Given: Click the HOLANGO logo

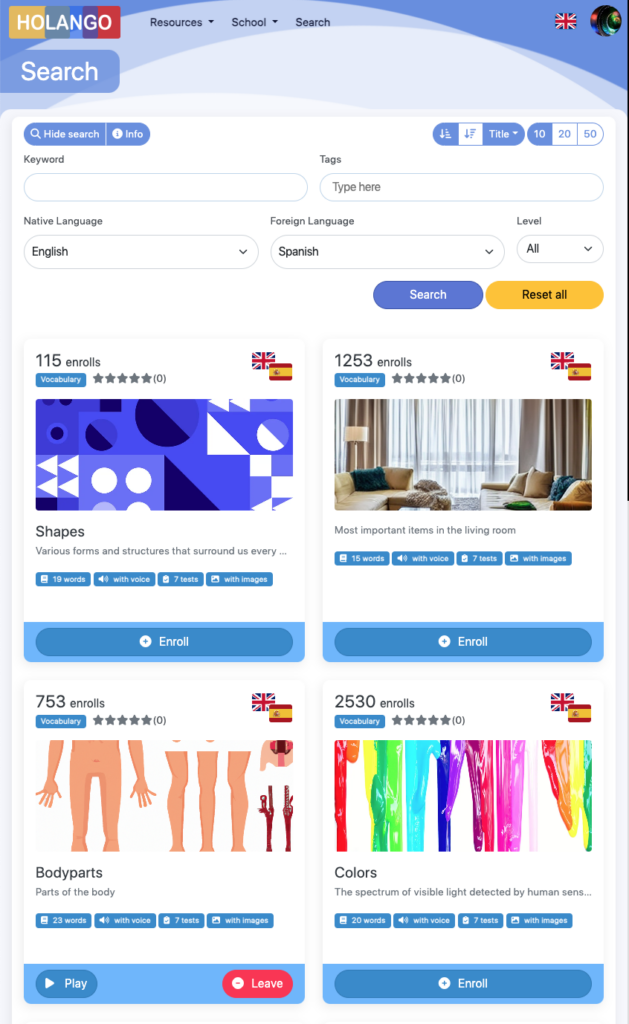Looking at the screenshot, I should coord(65,22).
